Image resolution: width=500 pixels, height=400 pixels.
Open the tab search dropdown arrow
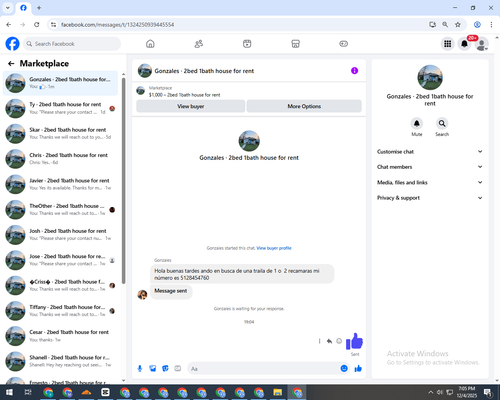tap(8, 8)
